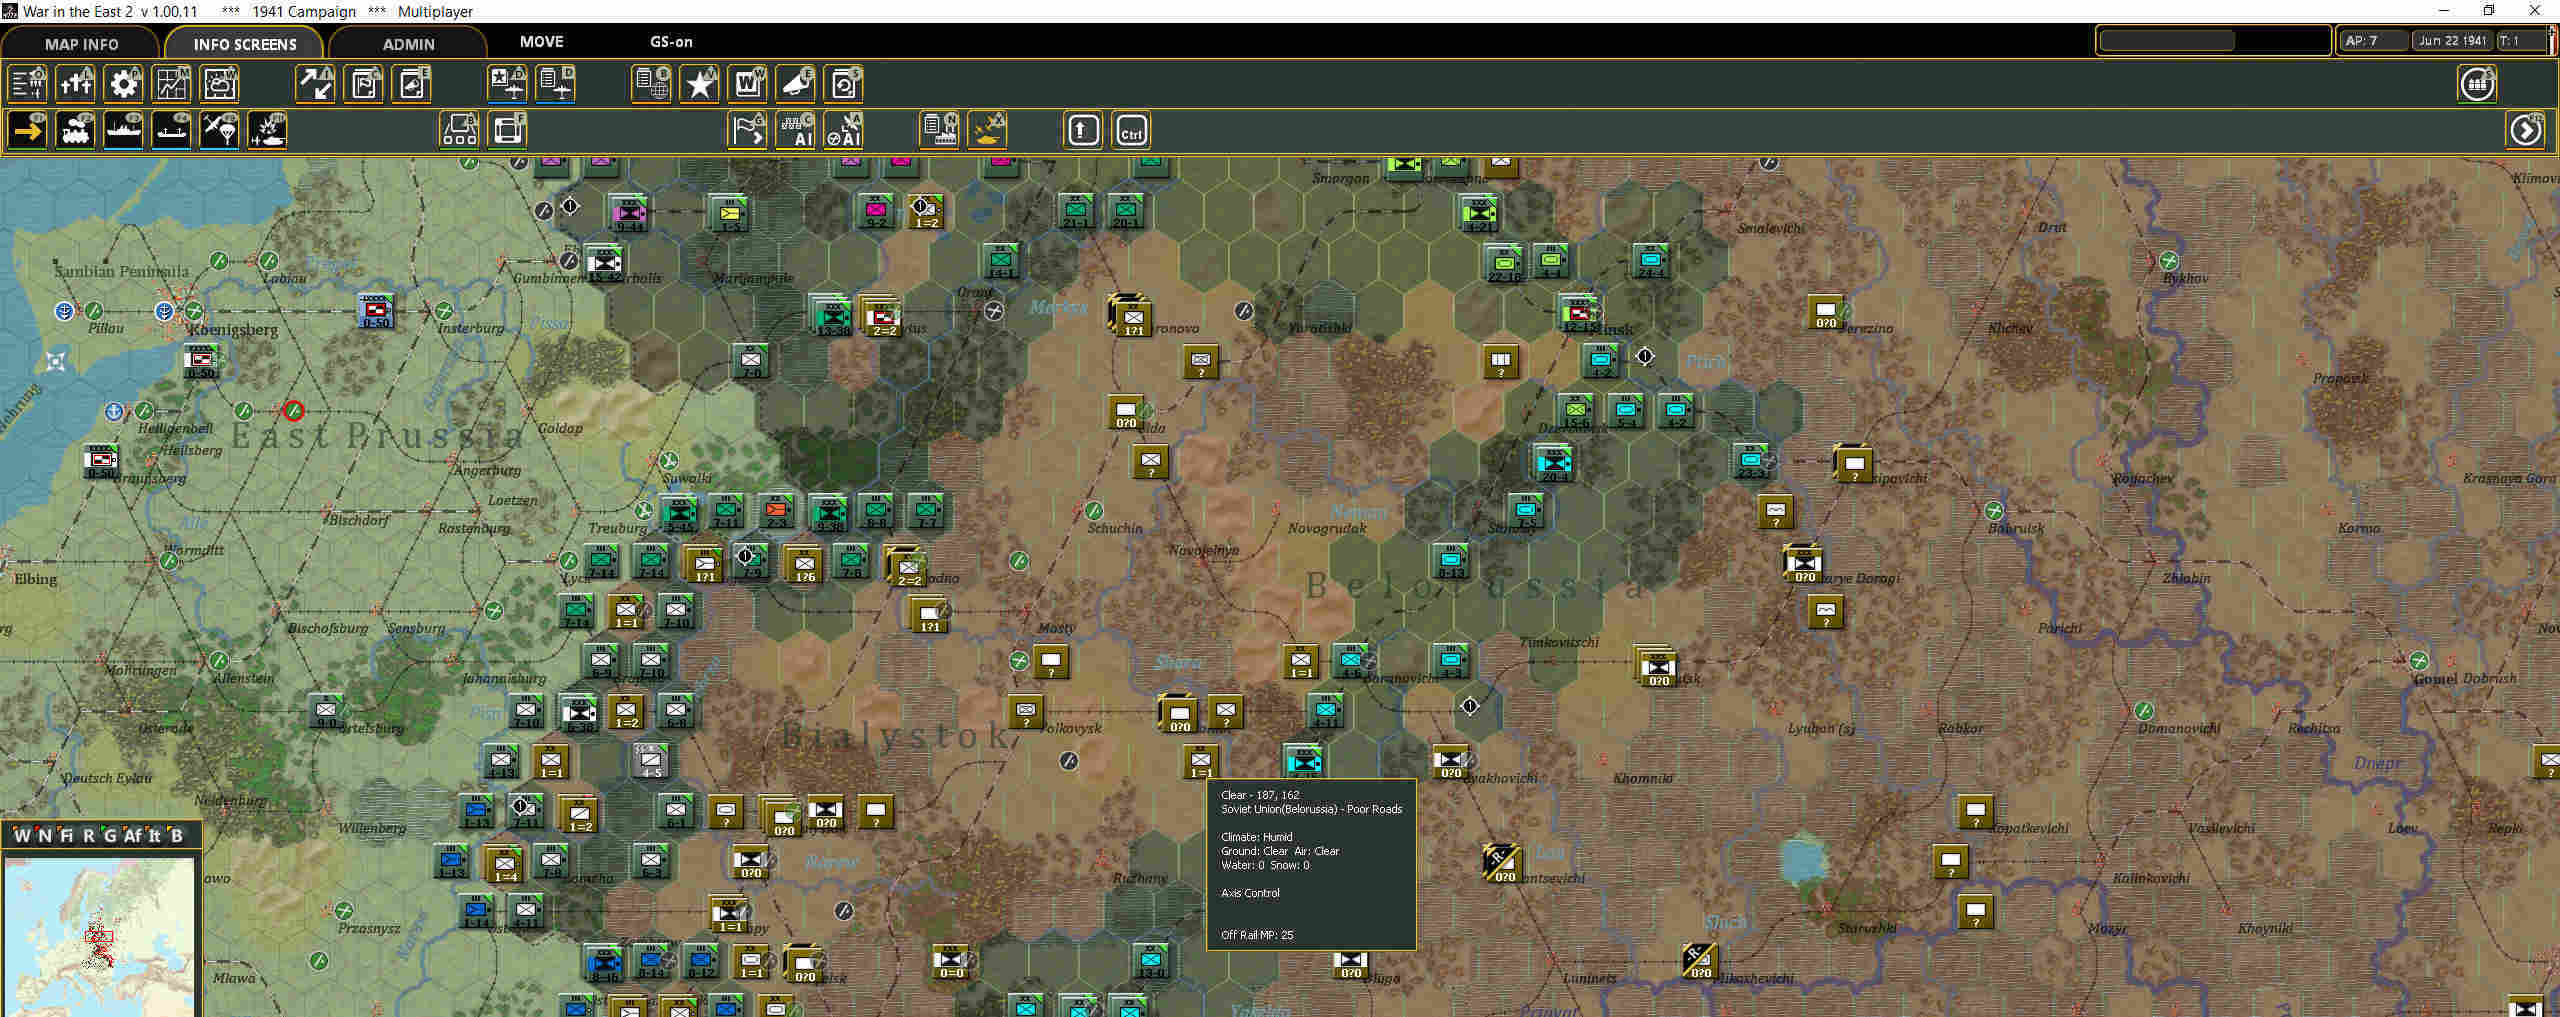Click the Af filter on minimap bar
The image size is (2560, 1017).
[x=132, y=836]
